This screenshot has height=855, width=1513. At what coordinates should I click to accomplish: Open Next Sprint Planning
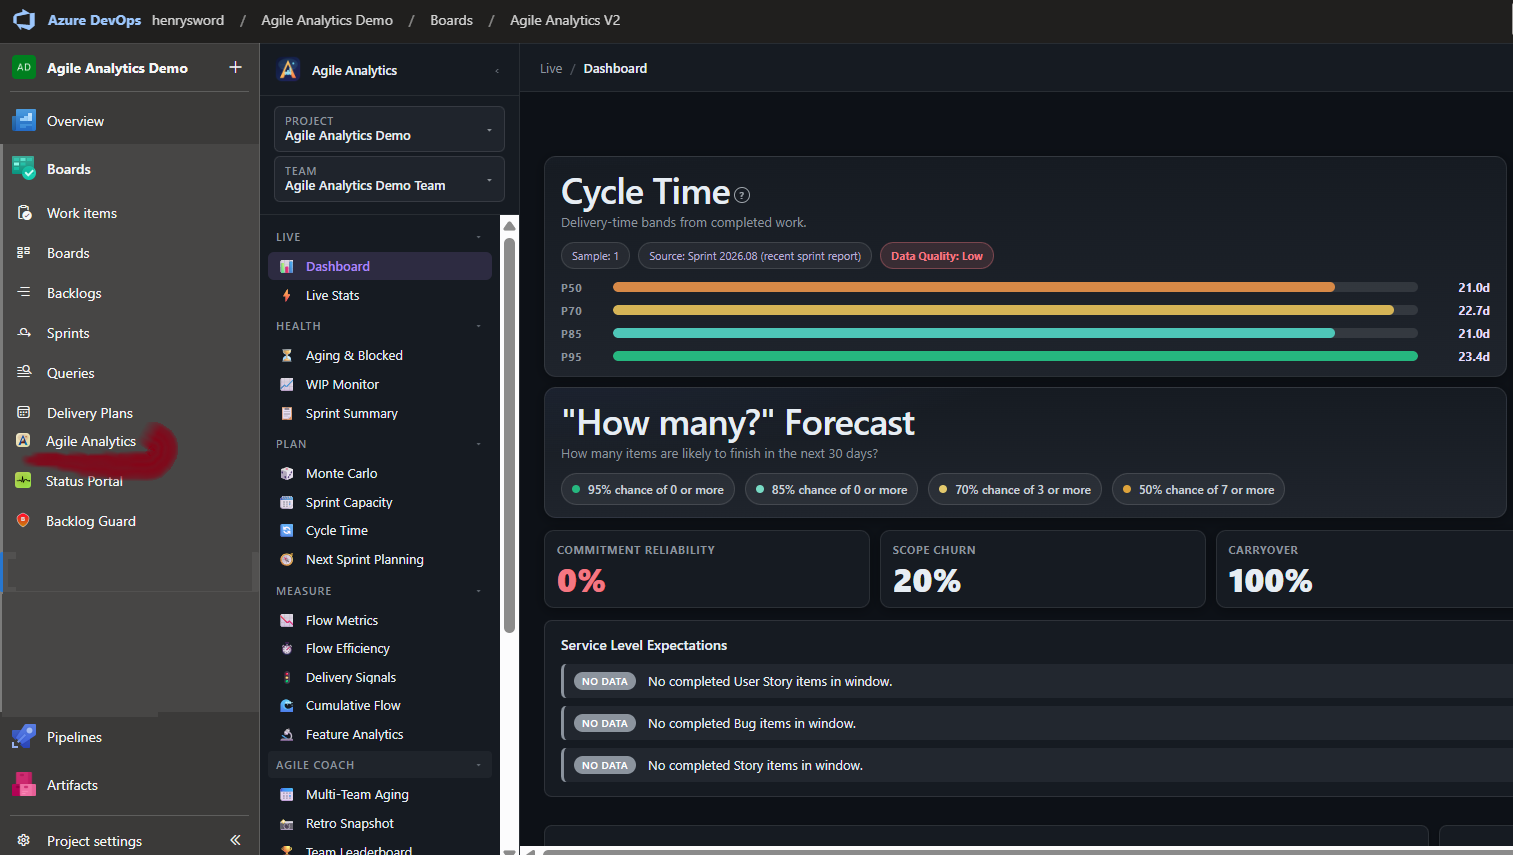click(380, 559)
